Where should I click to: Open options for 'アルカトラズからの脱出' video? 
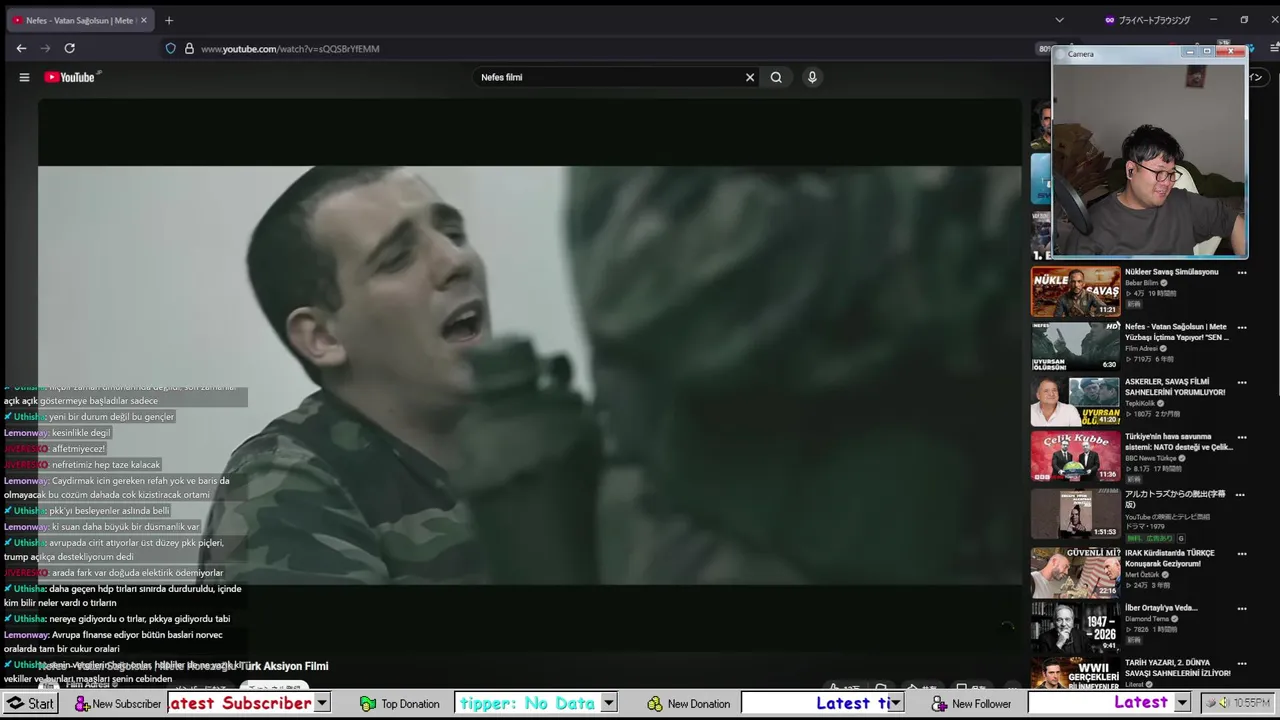tap(1242, 494)
